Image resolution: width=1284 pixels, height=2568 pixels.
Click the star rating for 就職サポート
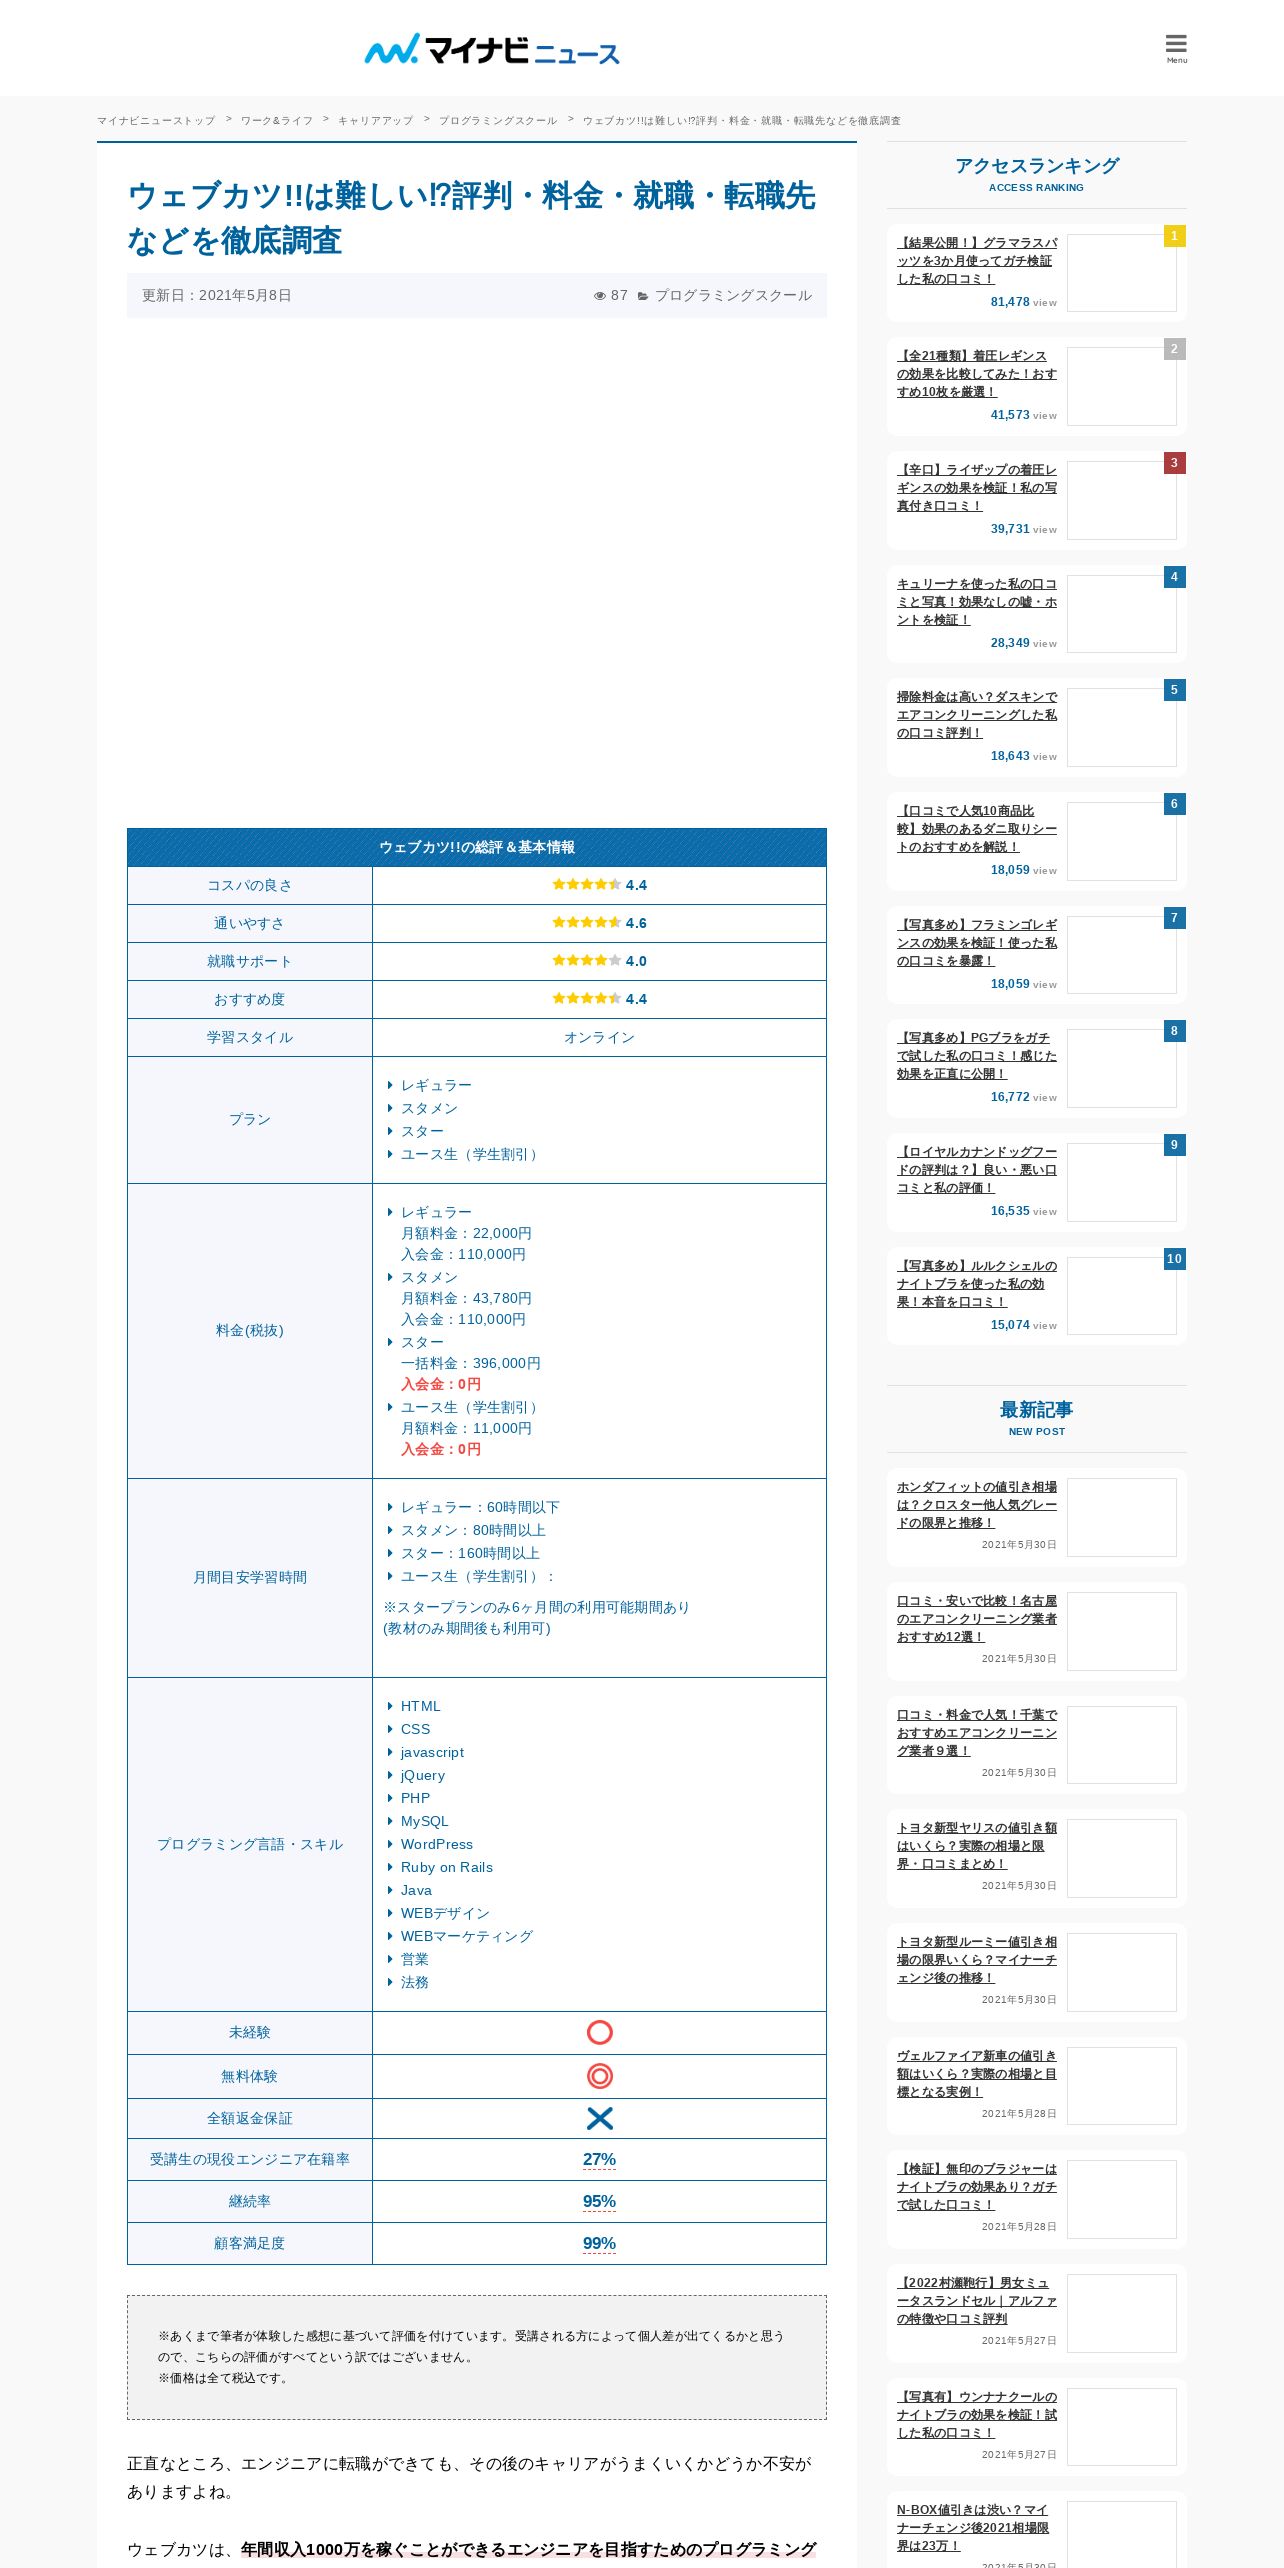coord(587,960)
